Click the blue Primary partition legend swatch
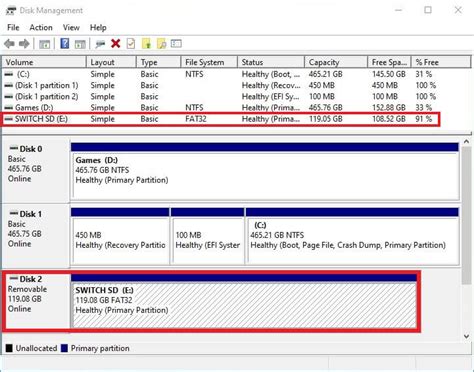This screenshot has width=474, height=372. [64, 348]
